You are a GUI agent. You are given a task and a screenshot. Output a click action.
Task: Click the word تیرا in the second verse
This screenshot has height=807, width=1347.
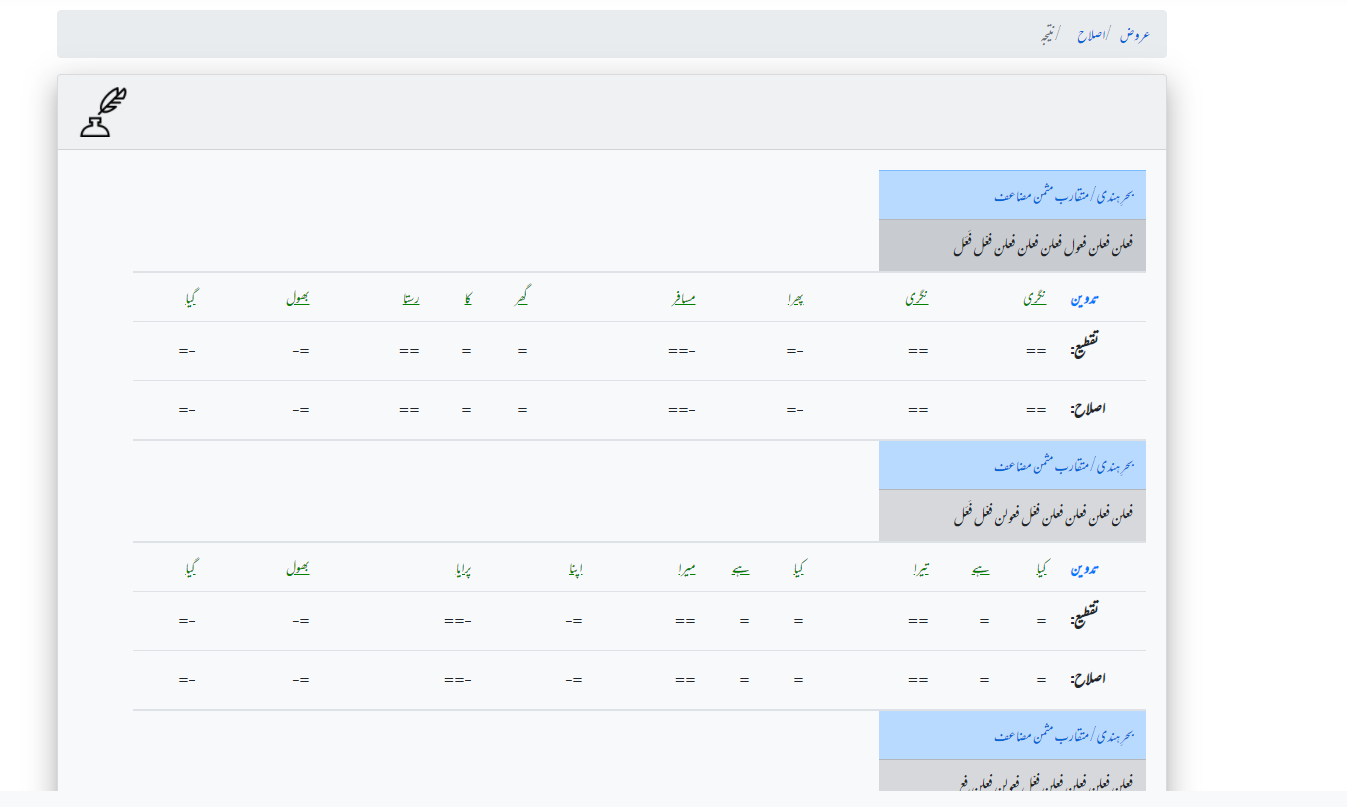(918, 568)
